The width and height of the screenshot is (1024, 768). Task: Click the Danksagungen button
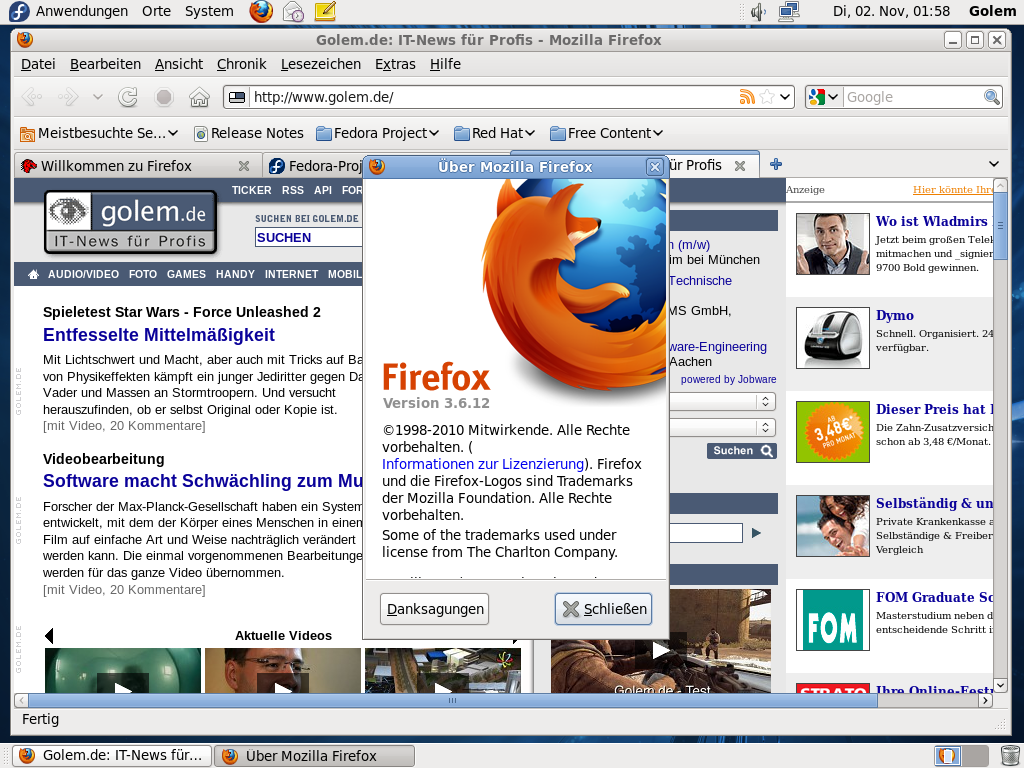click(434, 608)
